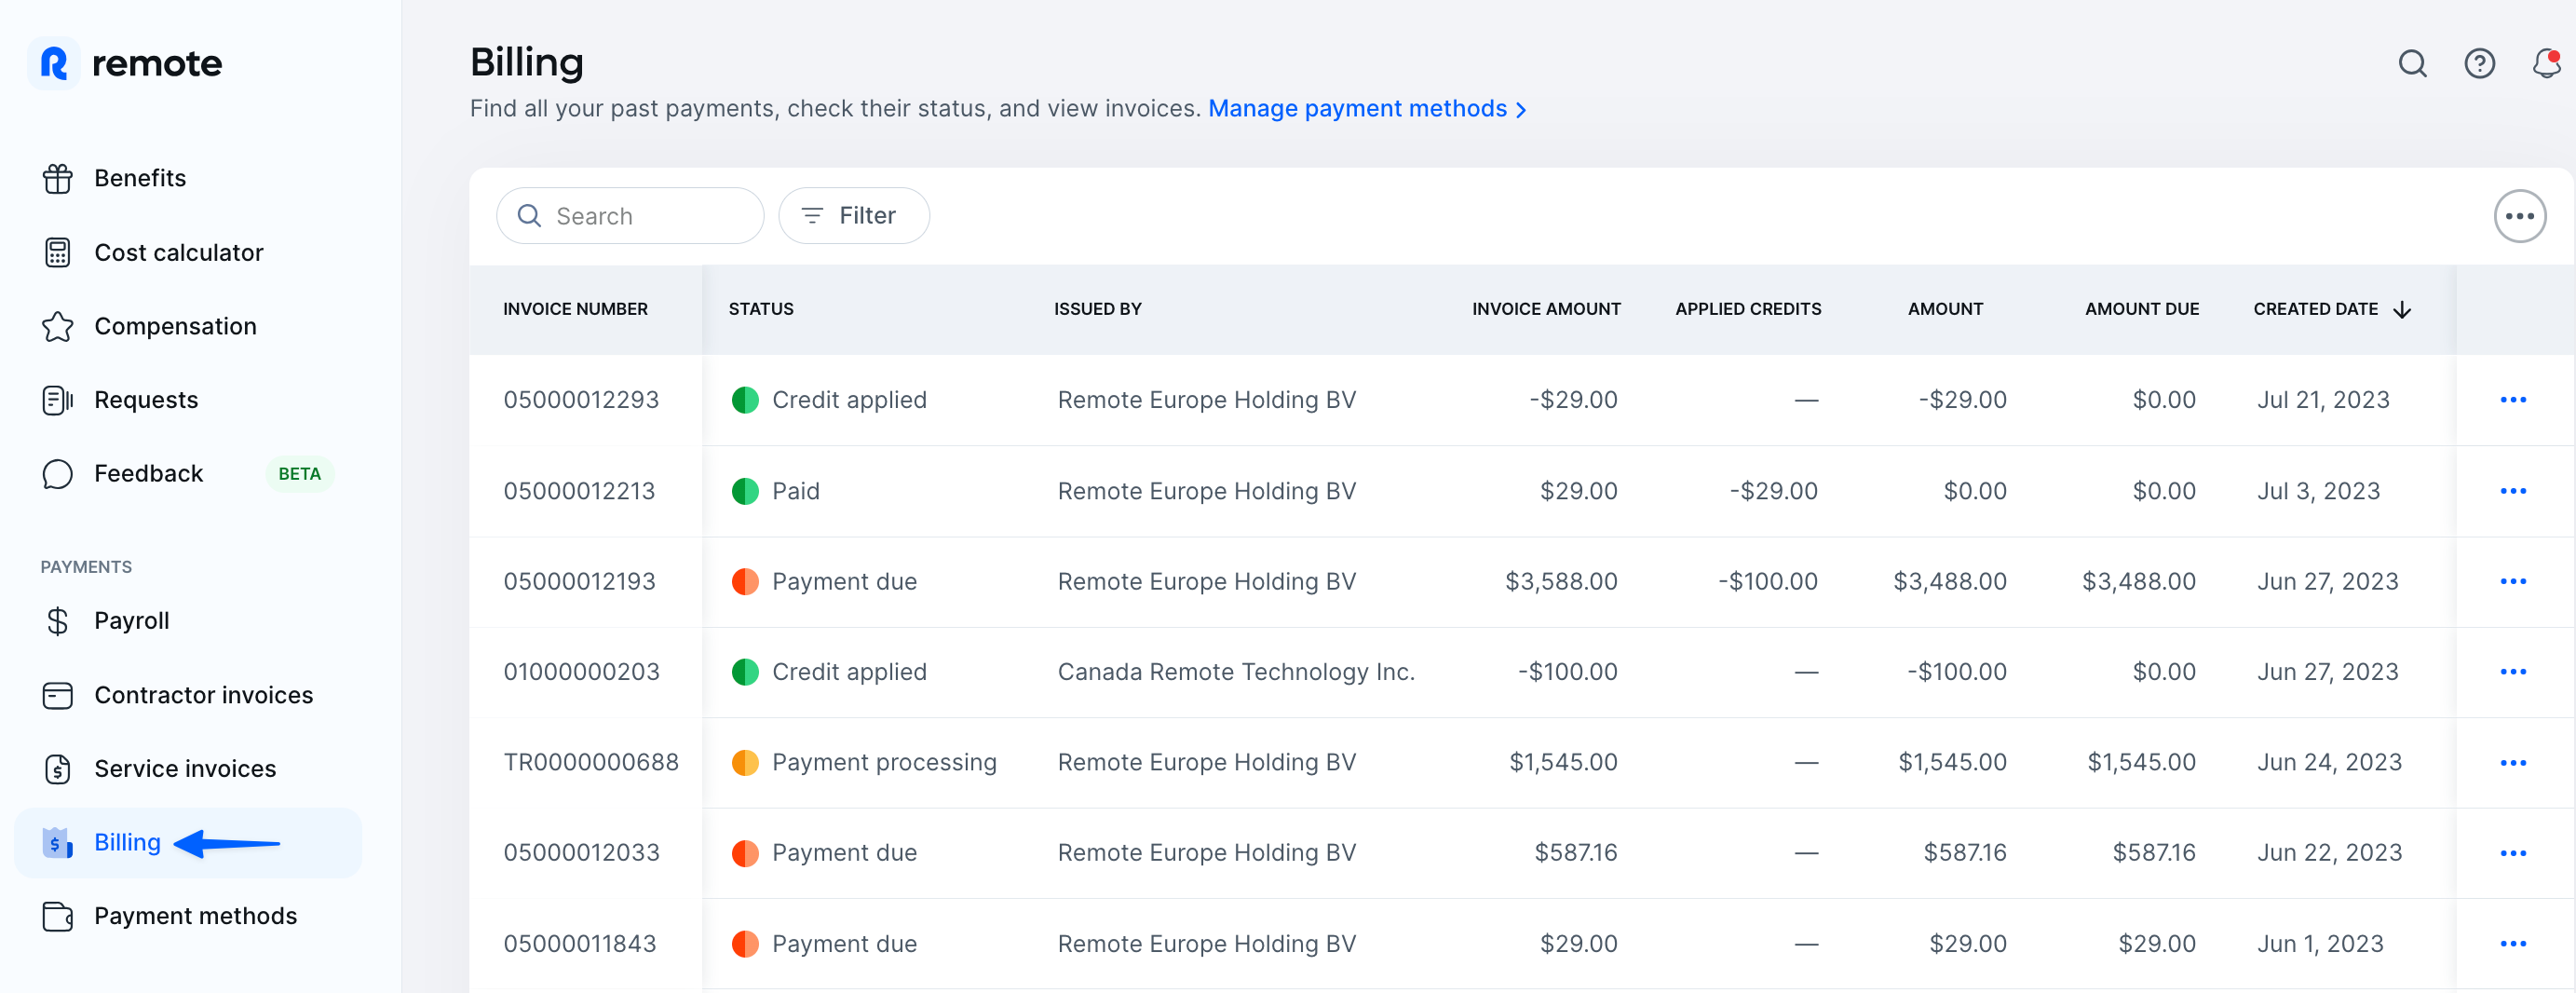Click the Payroll dollar icon
Screen dimensions: 2576x993
[x=57, y=620]
